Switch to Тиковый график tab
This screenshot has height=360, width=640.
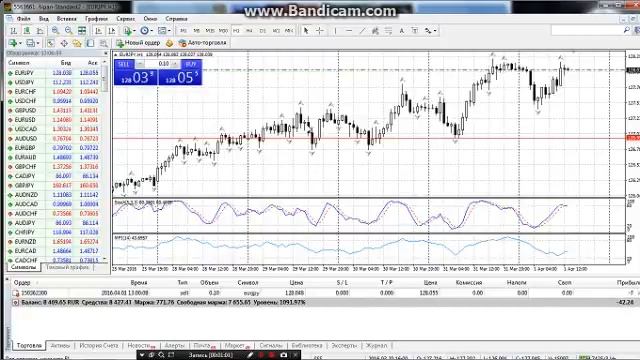coord(68,267)
